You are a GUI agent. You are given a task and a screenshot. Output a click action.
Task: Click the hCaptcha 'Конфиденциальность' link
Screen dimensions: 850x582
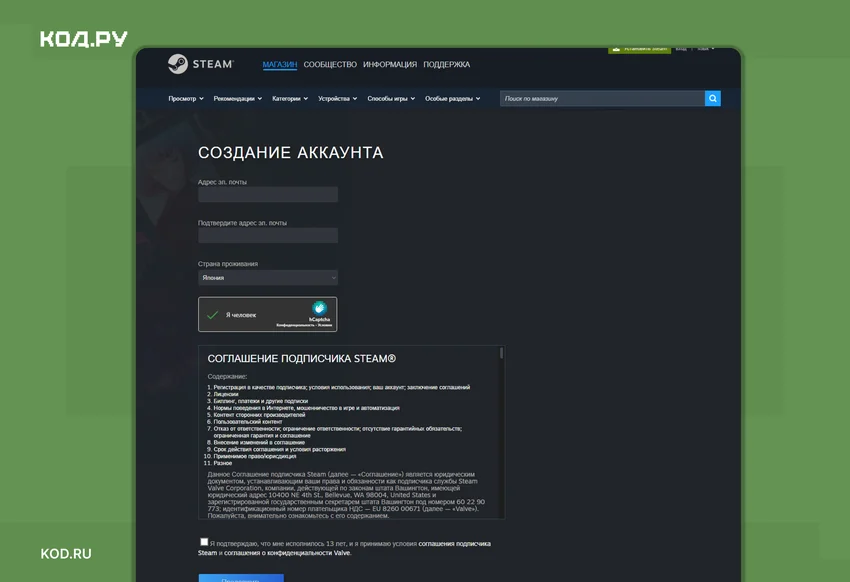[x=295, y=325]
